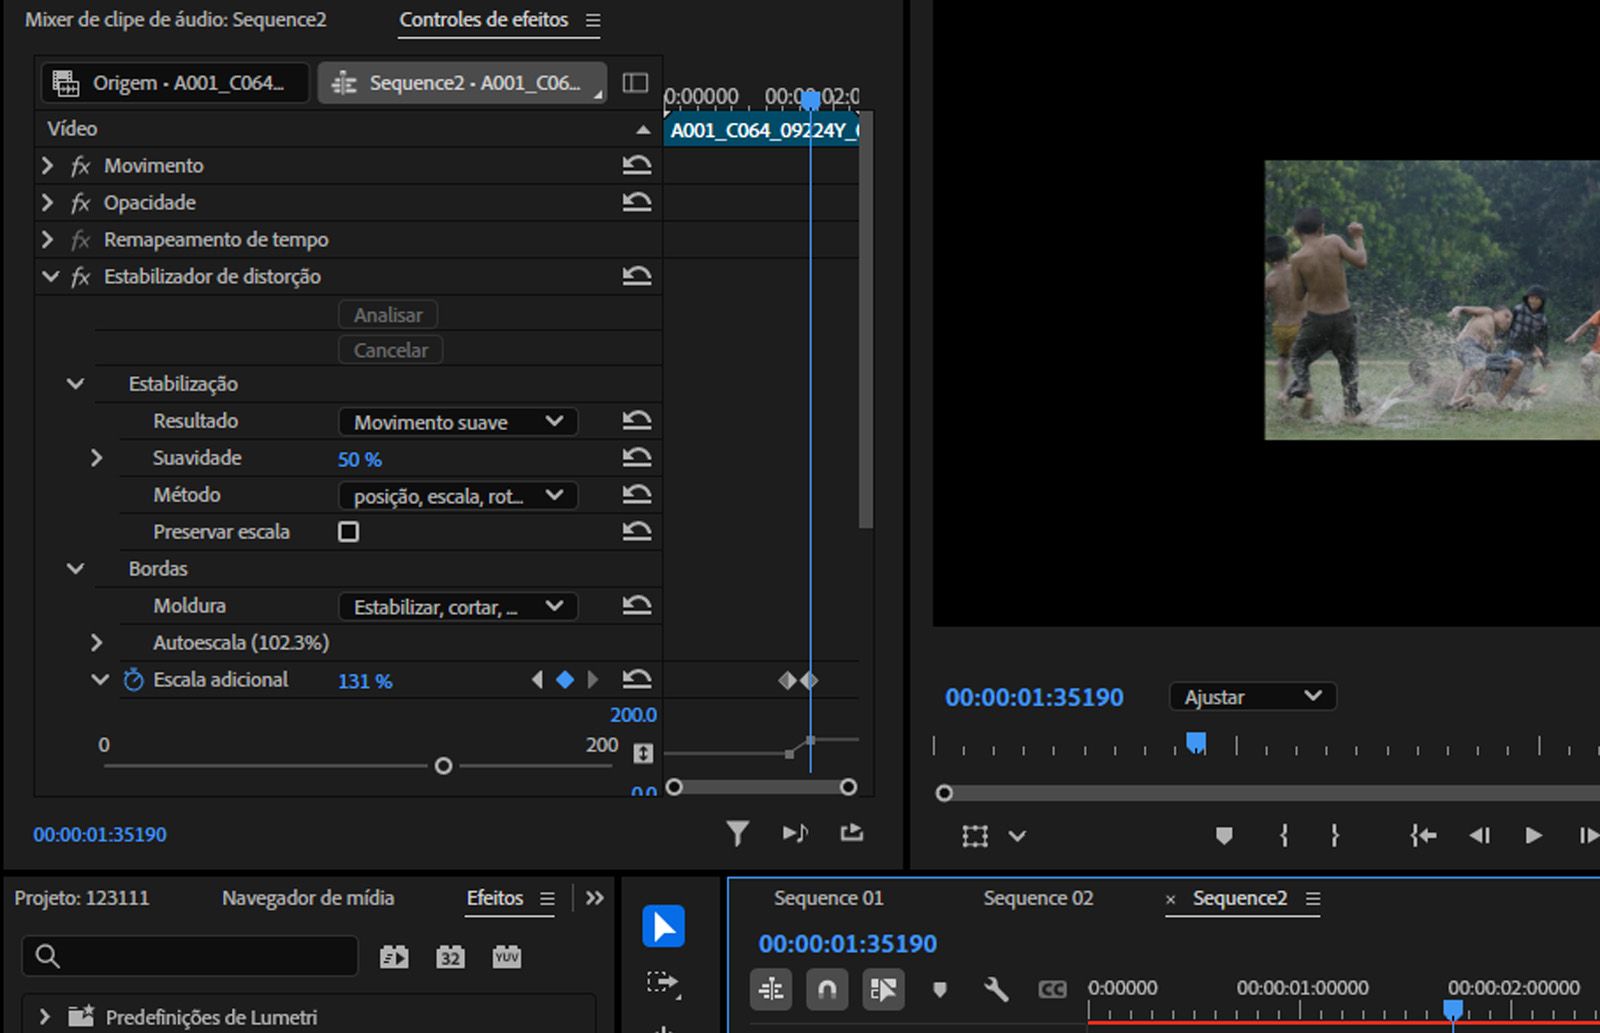
Task: Collapse the Bordas group
Action: coord(75,569)
